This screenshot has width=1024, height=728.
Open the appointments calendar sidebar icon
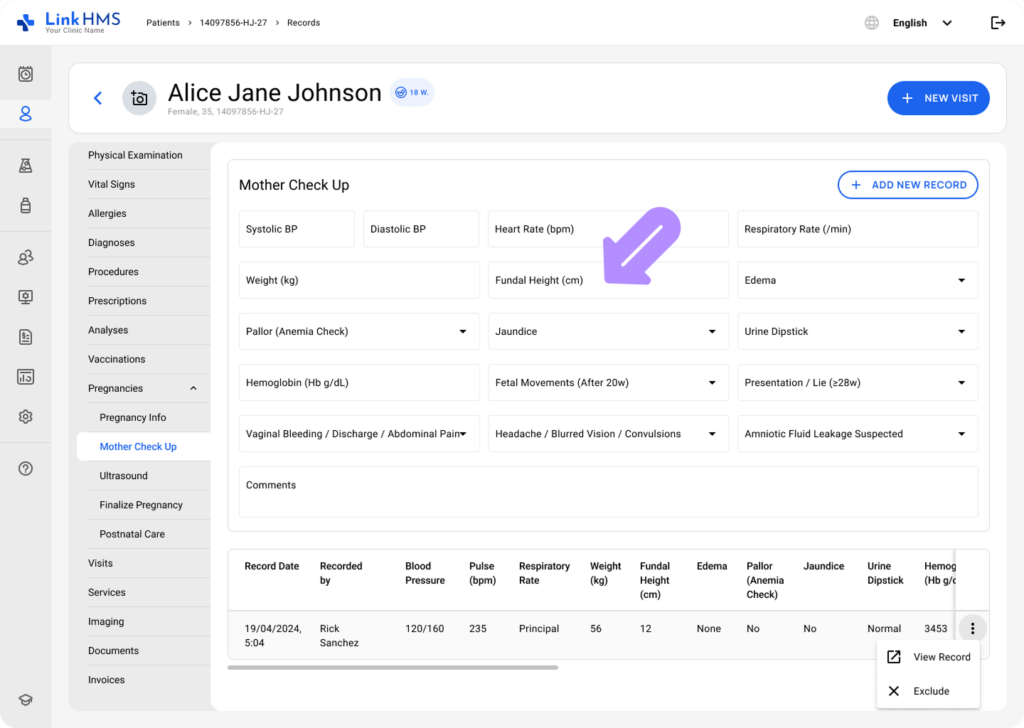coord(25,74)
